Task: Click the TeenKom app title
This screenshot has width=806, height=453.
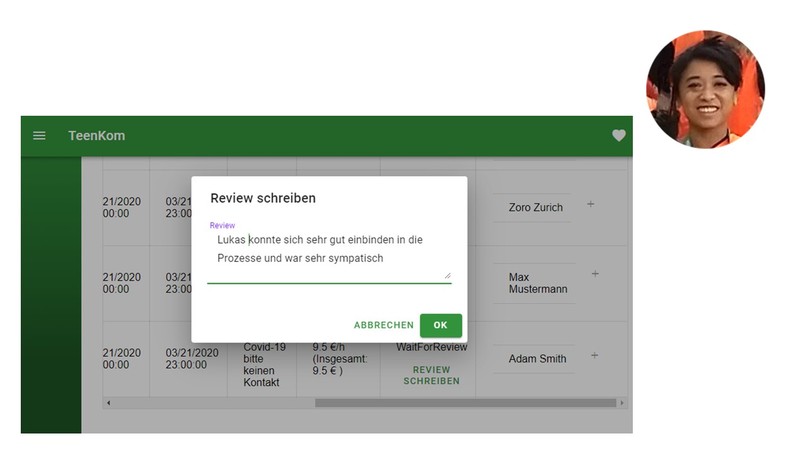Action: point(97,136)
